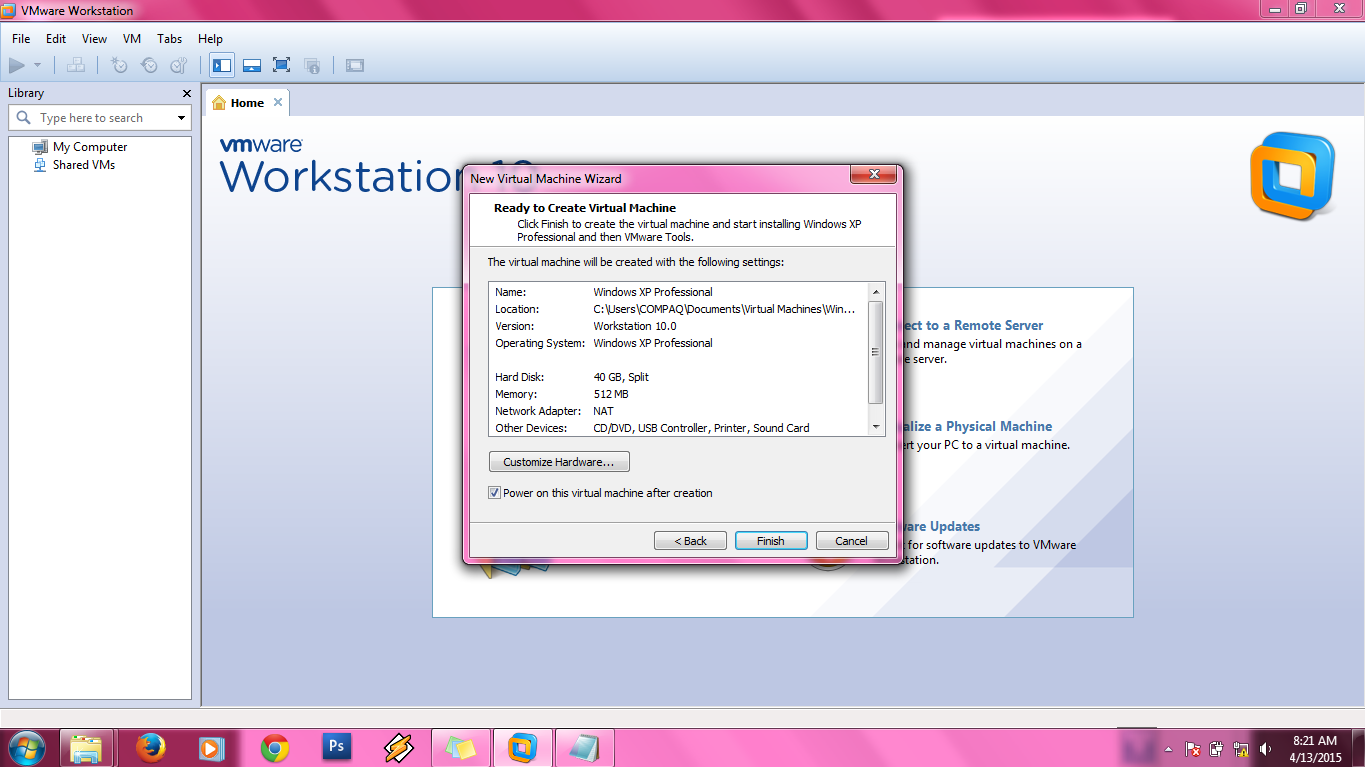Expand the Library search filter dropdown
The image size is (1365, 767).
coord(181,118)
